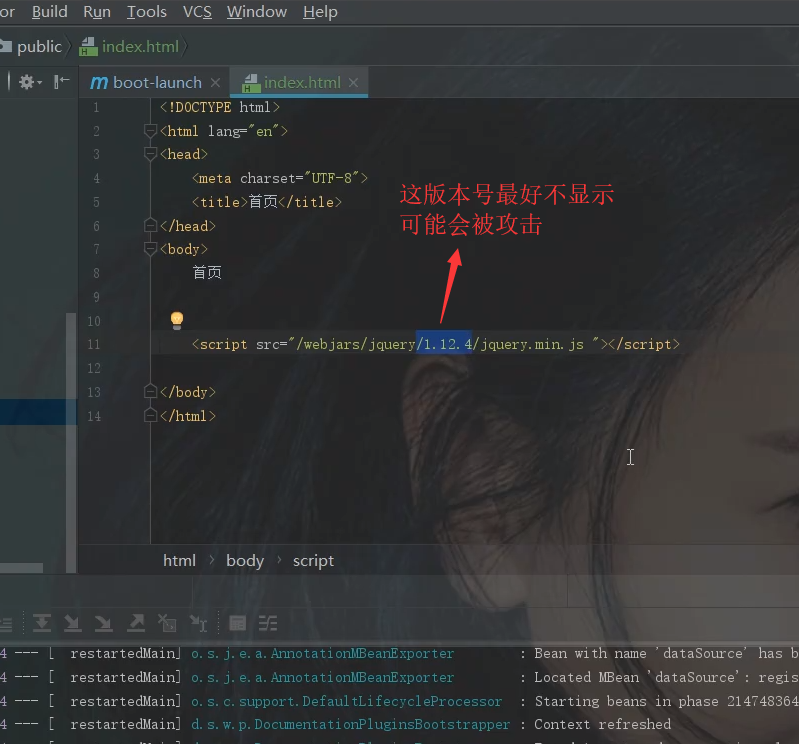Screen dimensions: 799x744
Task: Hide the project tool window
Action: tap(62, 82)
